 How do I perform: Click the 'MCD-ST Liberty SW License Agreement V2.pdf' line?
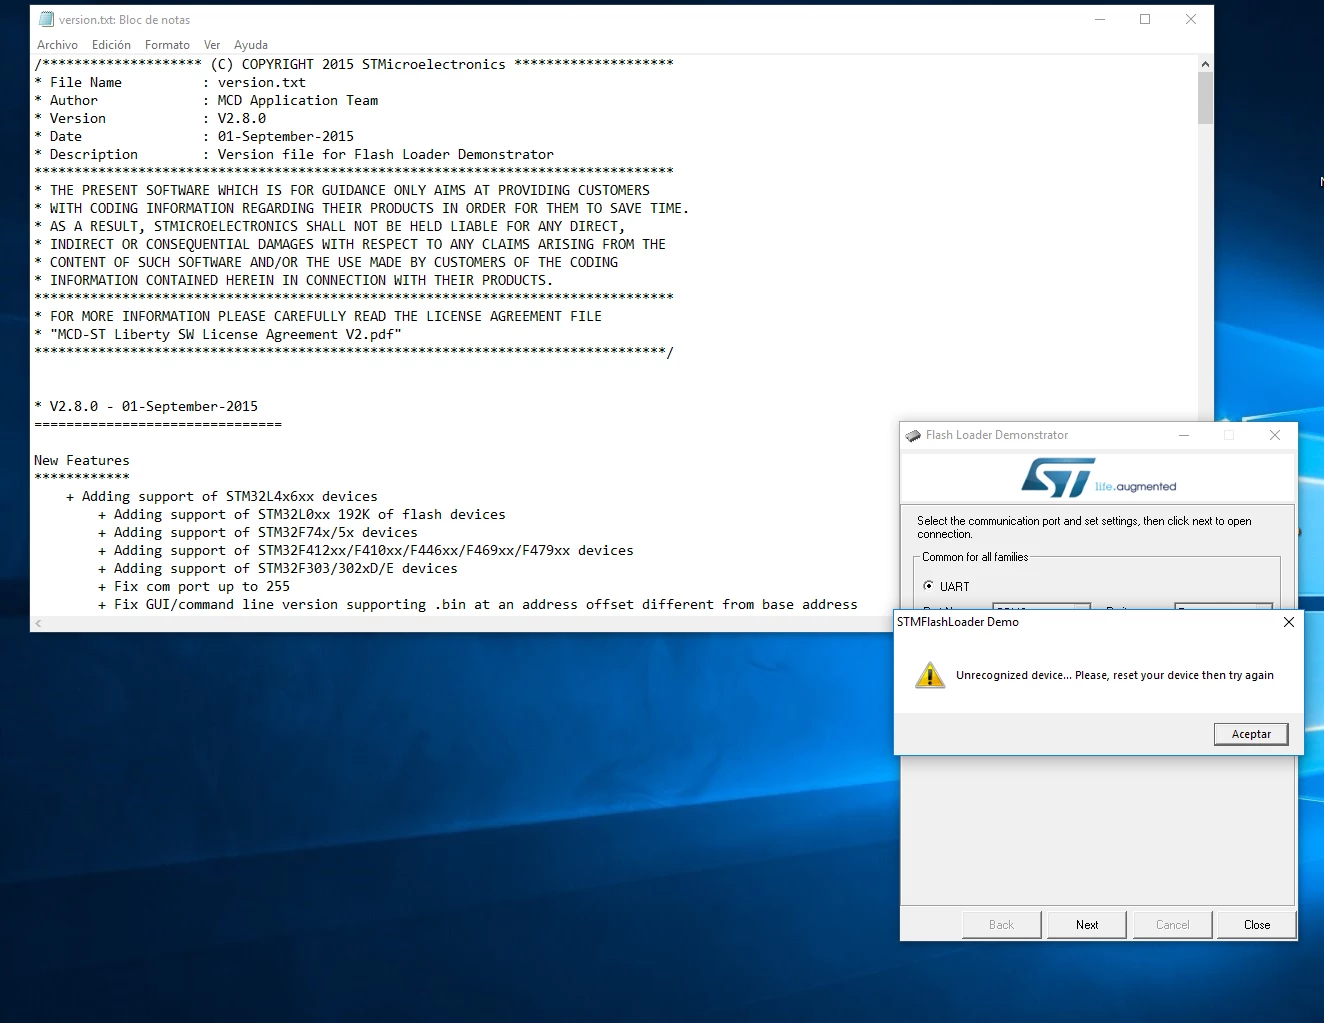pos(218,334)
